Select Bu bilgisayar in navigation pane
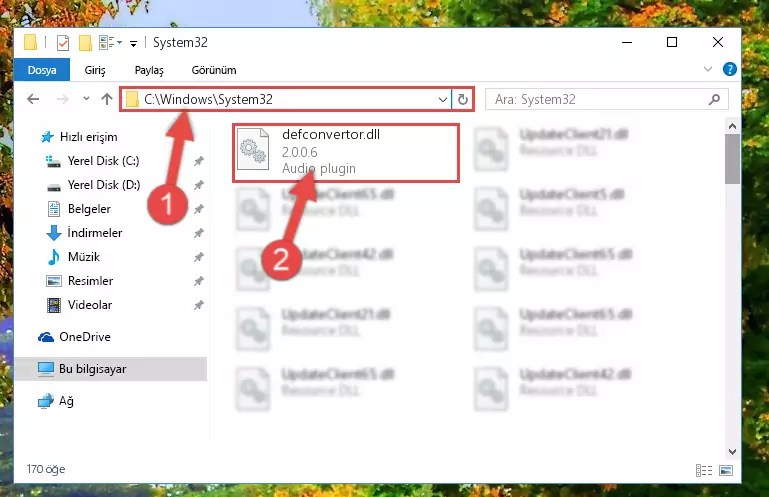The width and height of the screenshot is (769, 497). pos(111,369)
